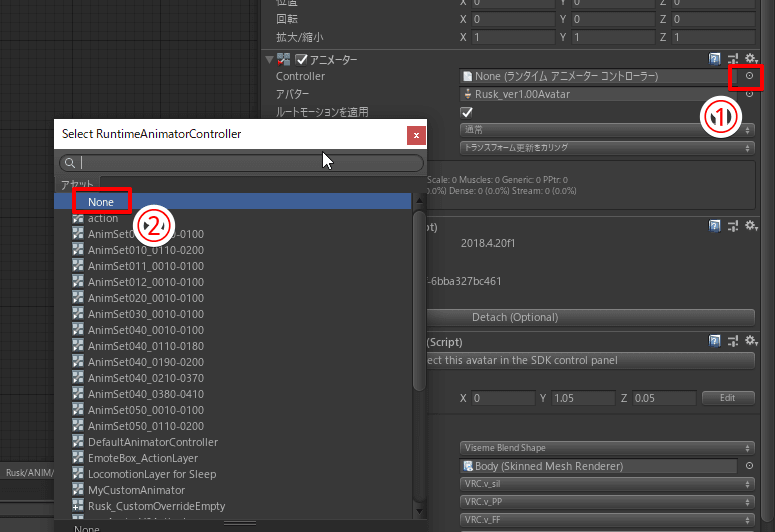Click the Controller object picker circle

pyautogui.click(x=750, y=77)
